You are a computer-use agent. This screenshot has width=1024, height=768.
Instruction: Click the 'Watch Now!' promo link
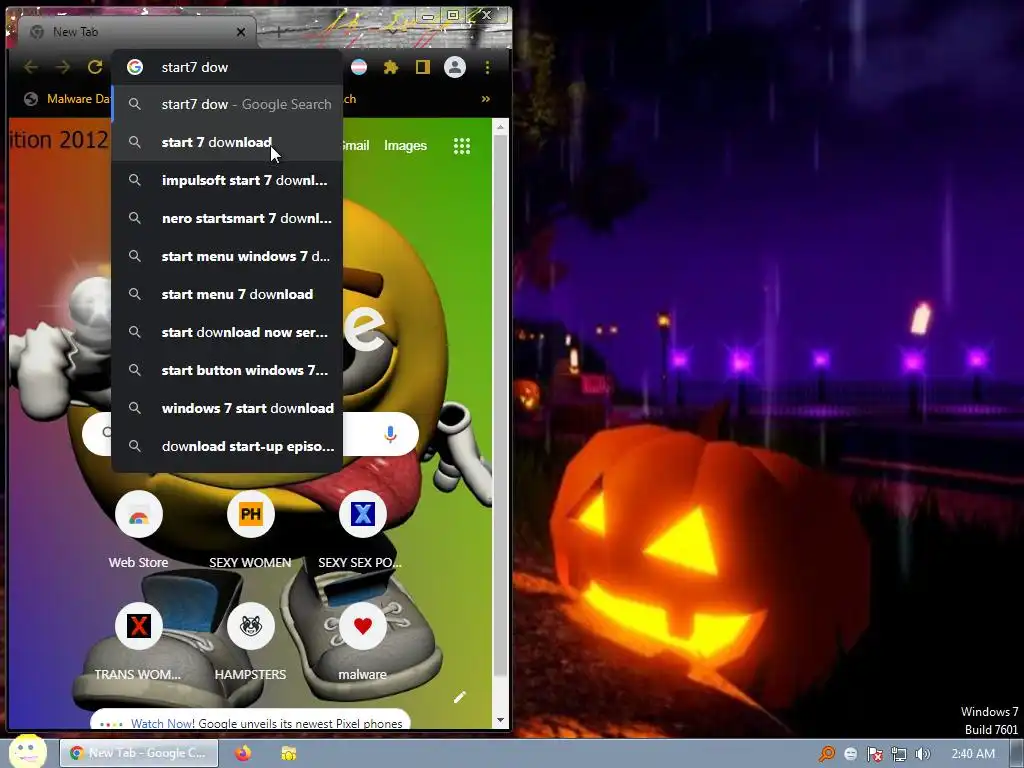[162, 723]
